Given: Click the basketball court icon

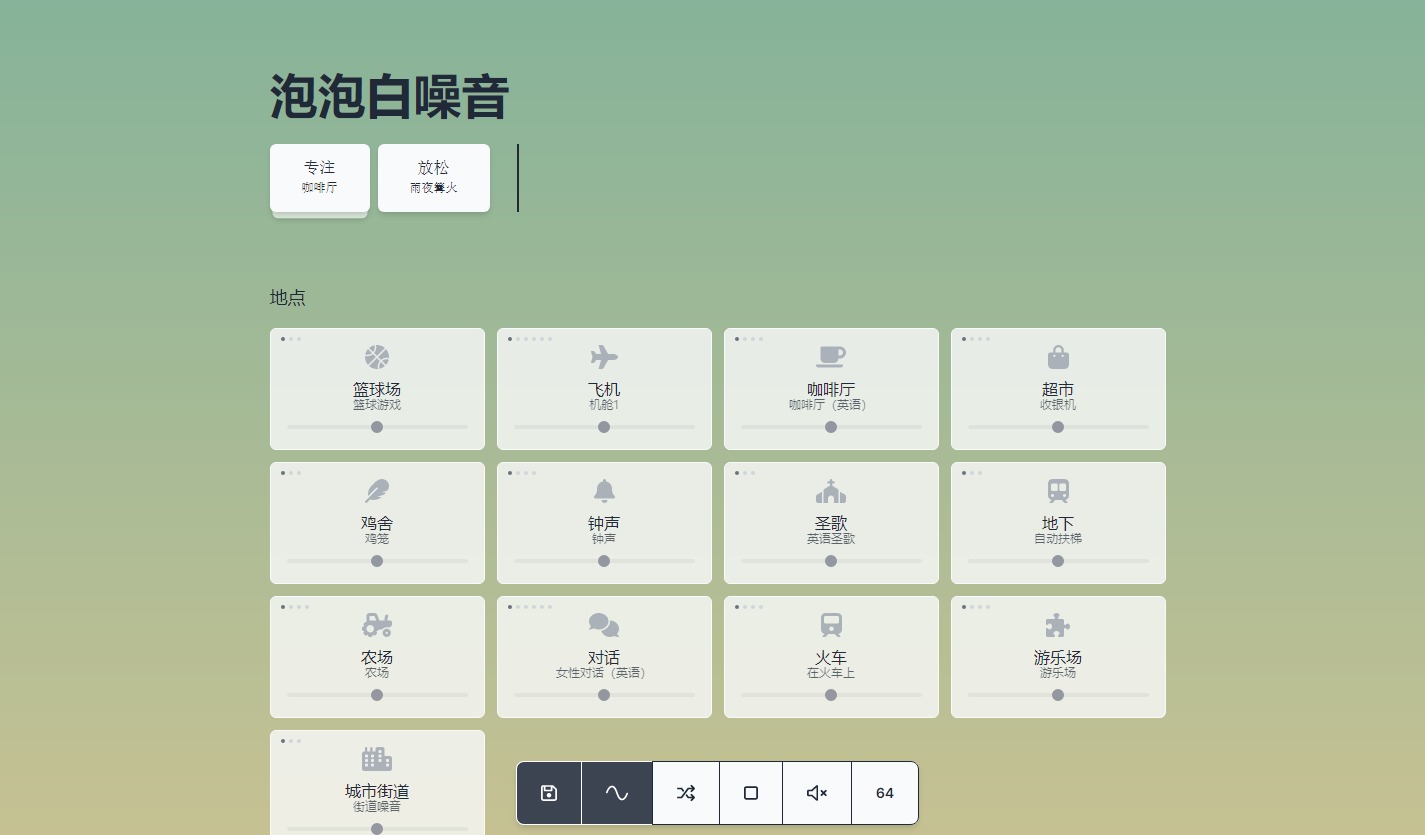Looking at the screenshot, I should click(377, 357).
